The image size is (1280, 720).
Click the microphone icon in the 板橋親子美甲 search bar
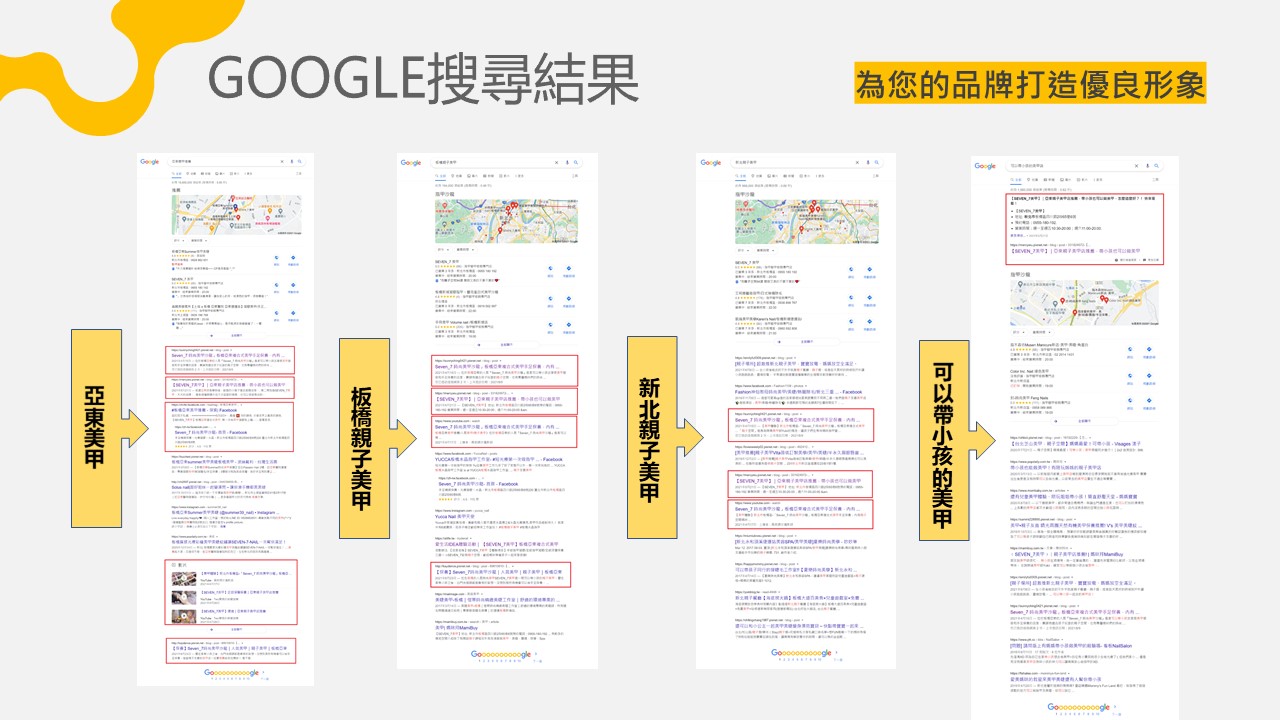point(567,162)
